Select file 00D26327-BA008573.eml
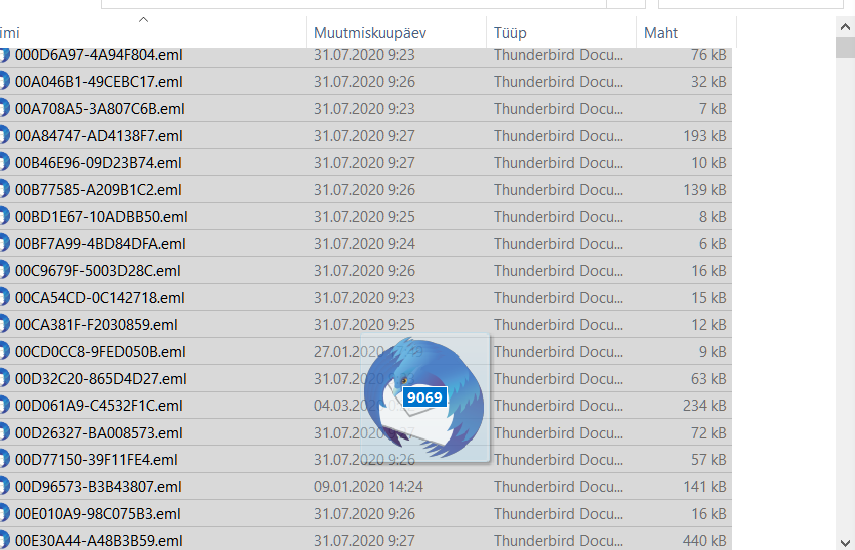This screenshot has width=855, height=550. (99, 433)
